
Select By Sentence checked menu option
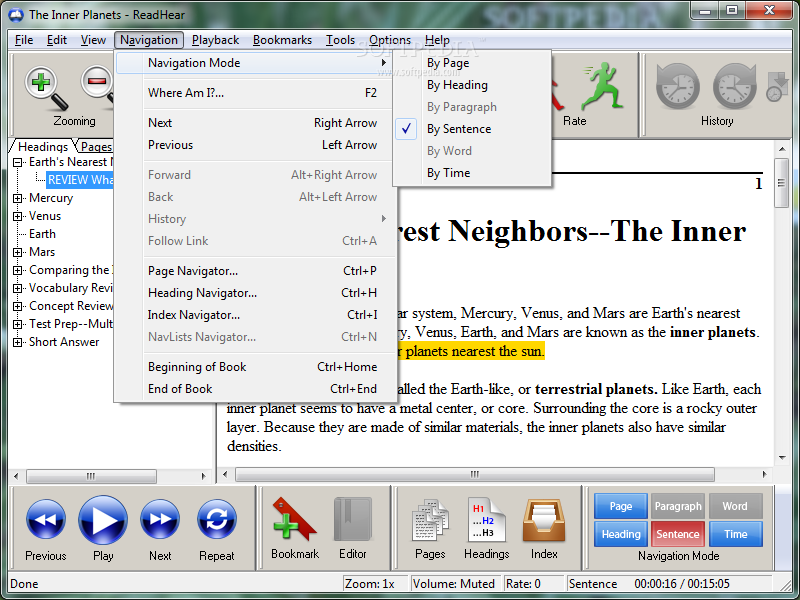pos(472,129)
